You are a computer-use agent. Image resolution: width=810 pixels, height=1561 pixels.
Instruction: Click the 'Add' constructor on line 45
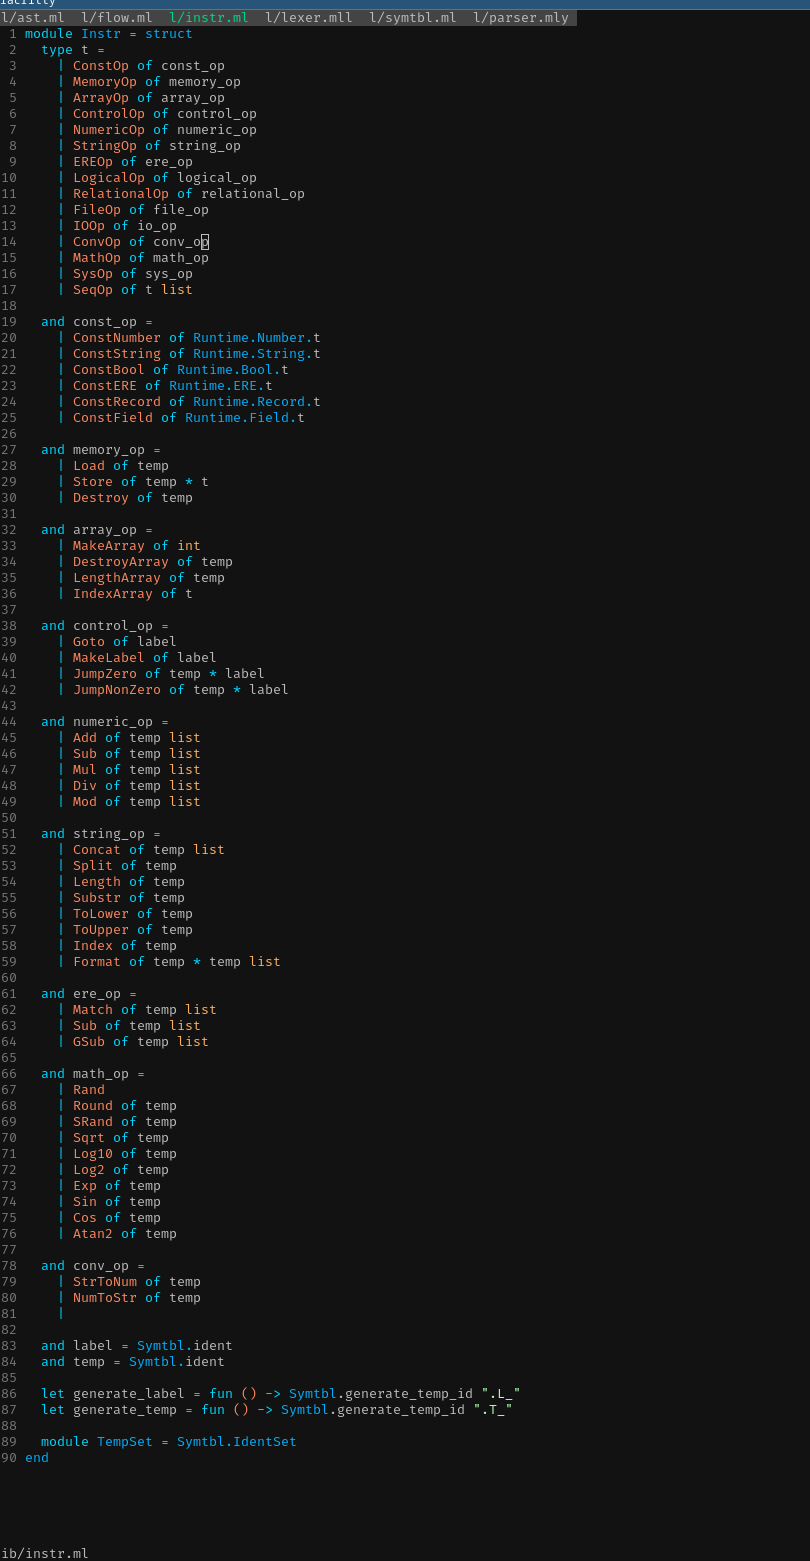pos(85,738)
